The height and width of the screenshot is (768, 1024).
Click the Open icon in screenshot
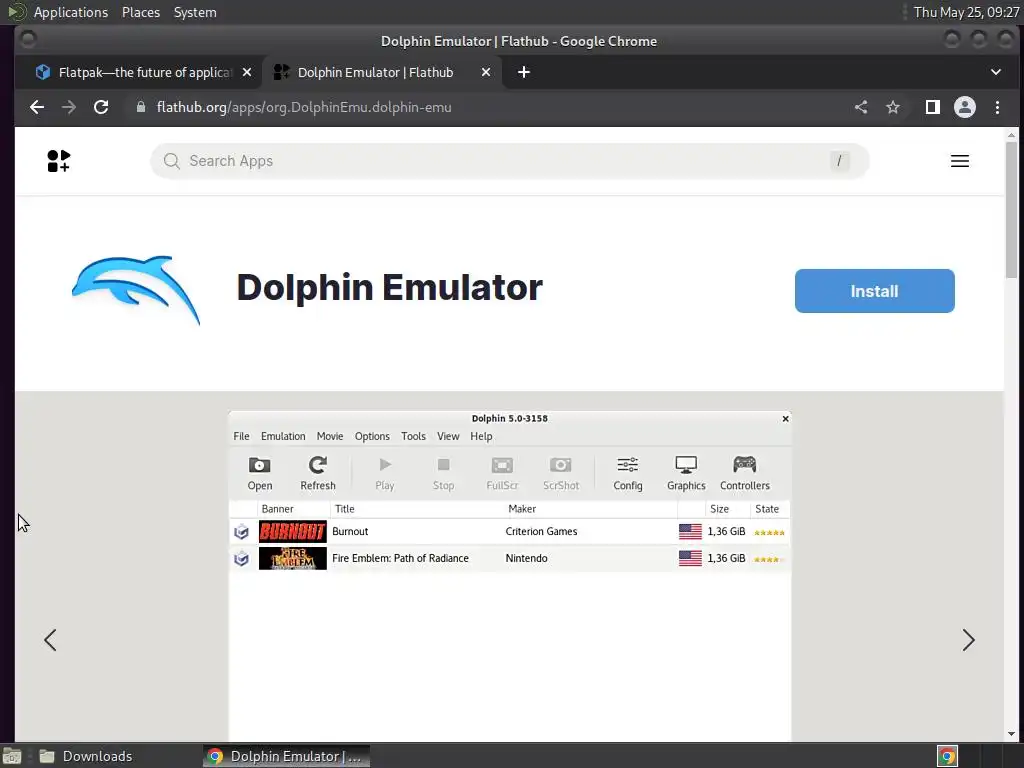click(x=259, y=465)
